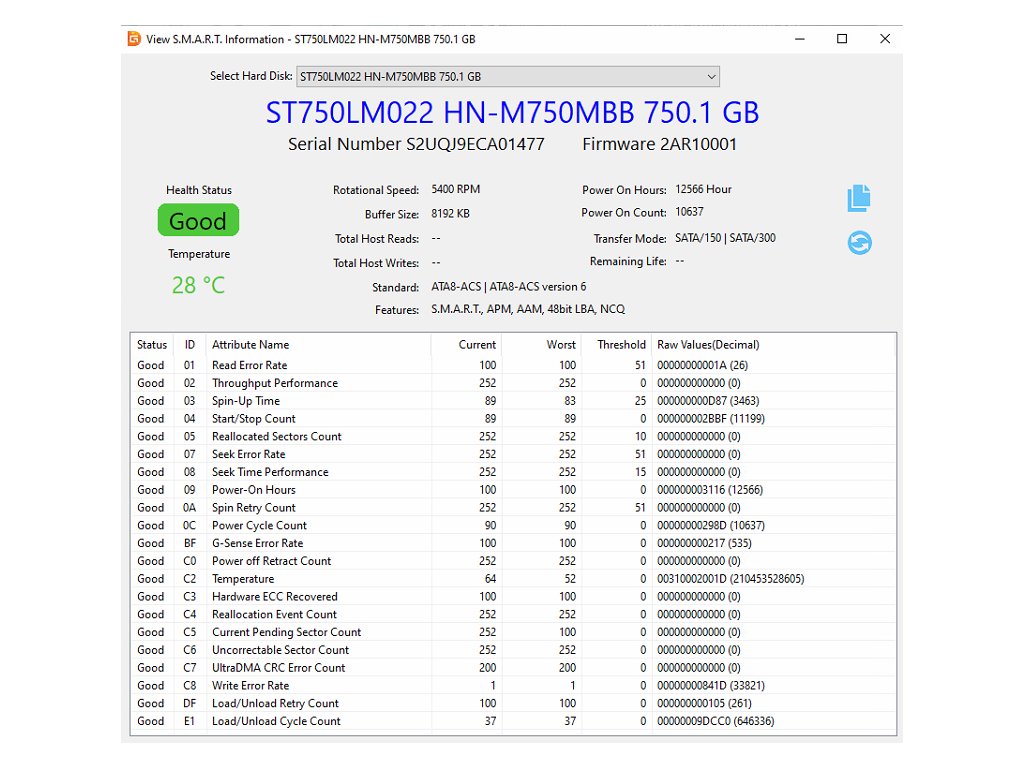Viewport: 1024px width, 768px height.
Task: Click the 5400 RPM rotational speed value
Action: coord(455,189)
